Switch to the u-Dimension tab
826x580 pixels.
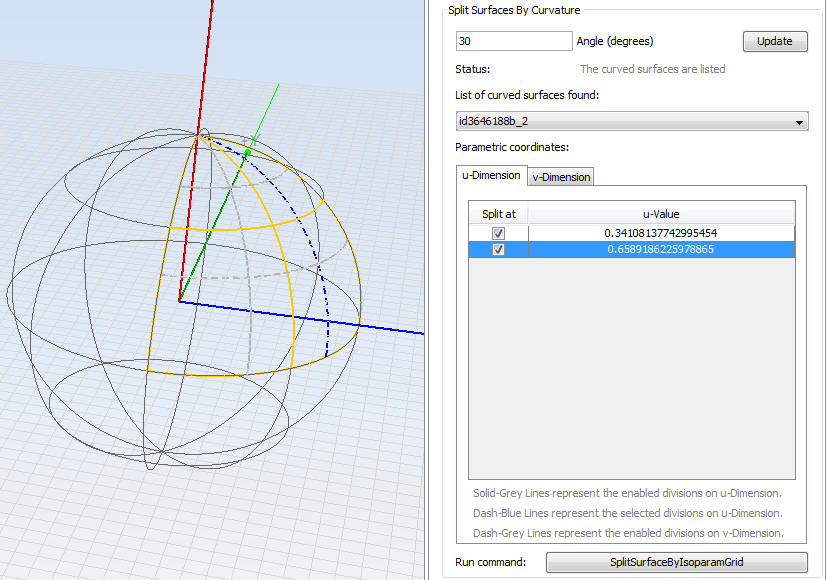tap(491, 175)
